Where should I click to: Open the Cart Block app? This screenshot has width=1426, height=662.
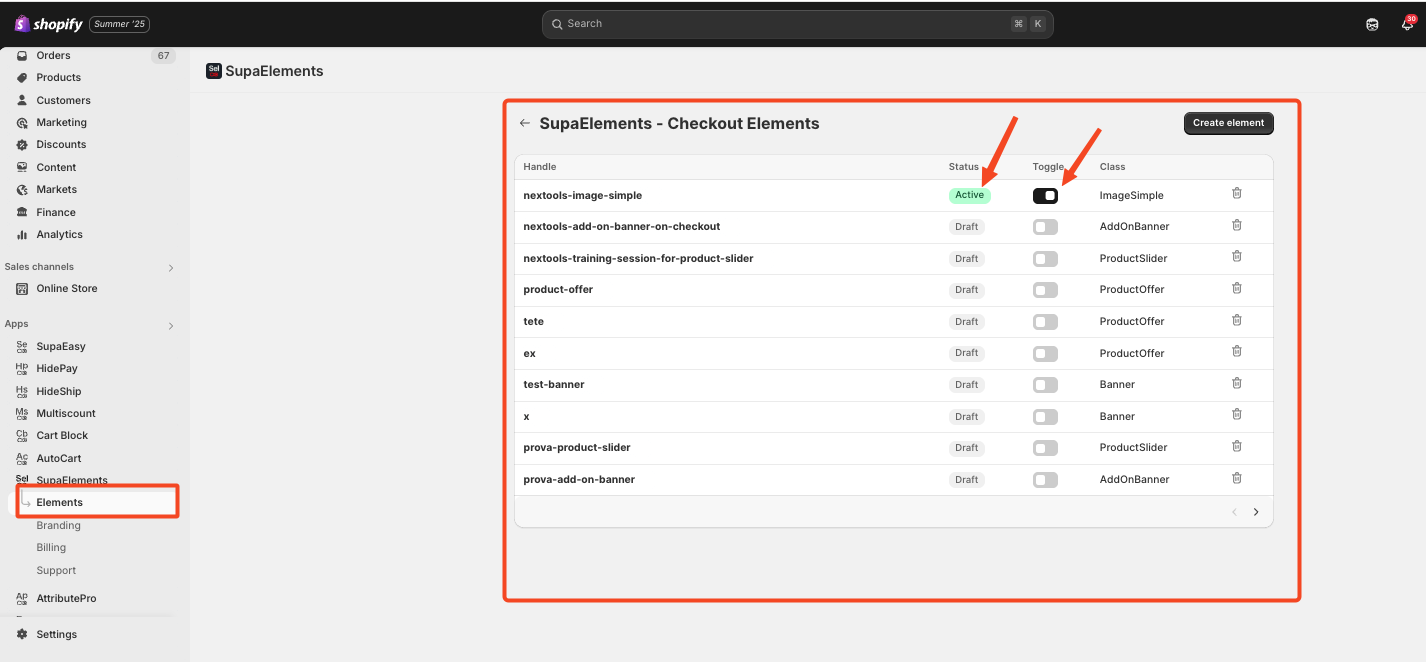click(x=62, y=435)
